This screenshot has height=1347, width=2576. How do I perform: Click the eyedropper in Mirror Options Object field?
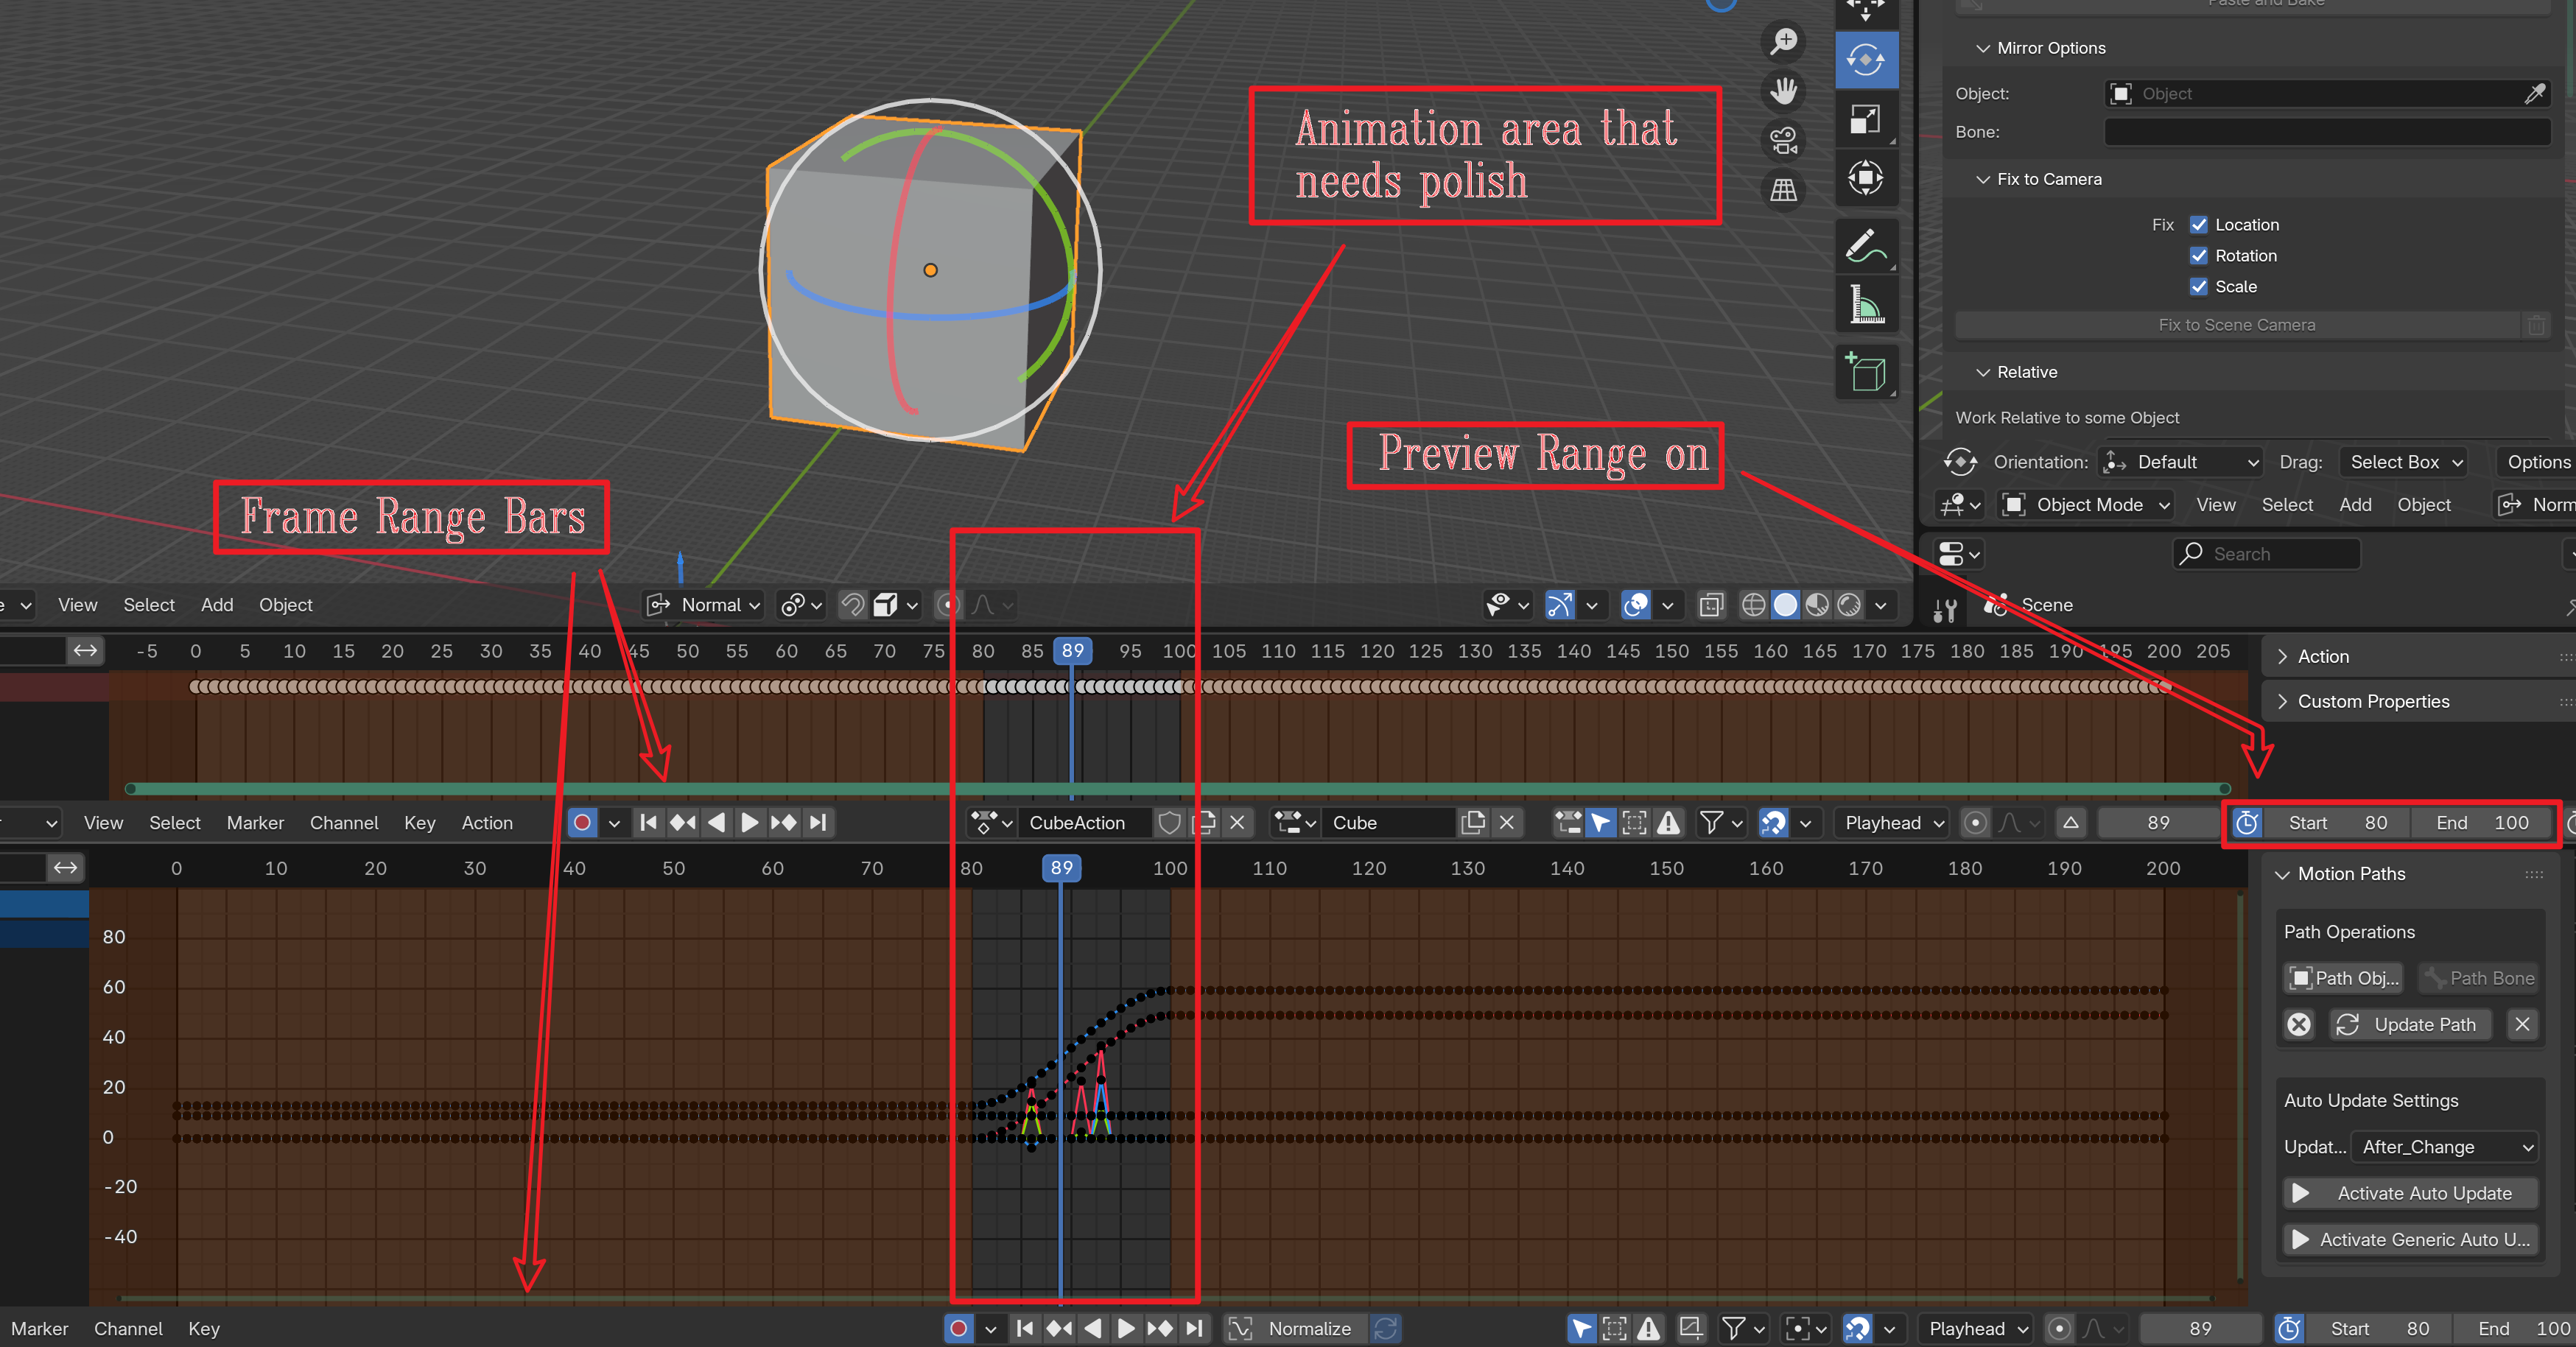point(2534,94)
